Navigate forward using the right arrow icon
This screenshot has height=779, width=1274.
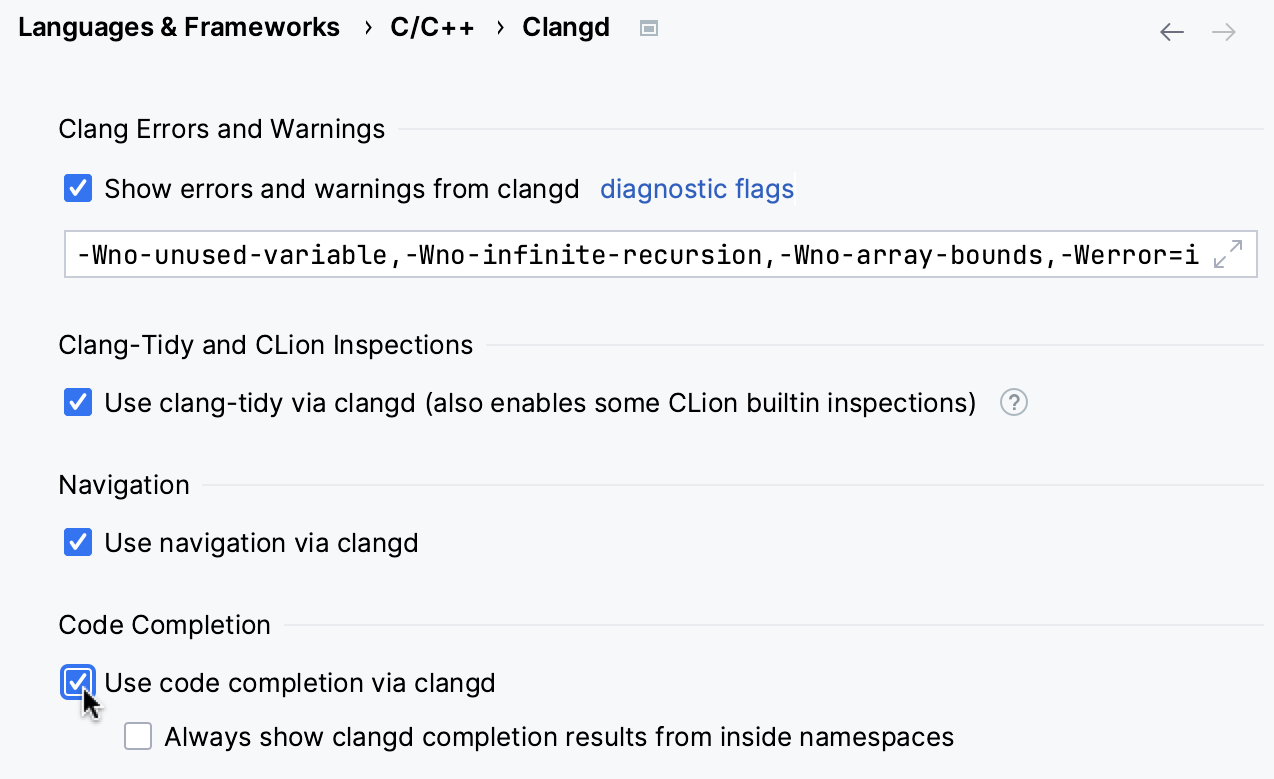[1223, 32]
